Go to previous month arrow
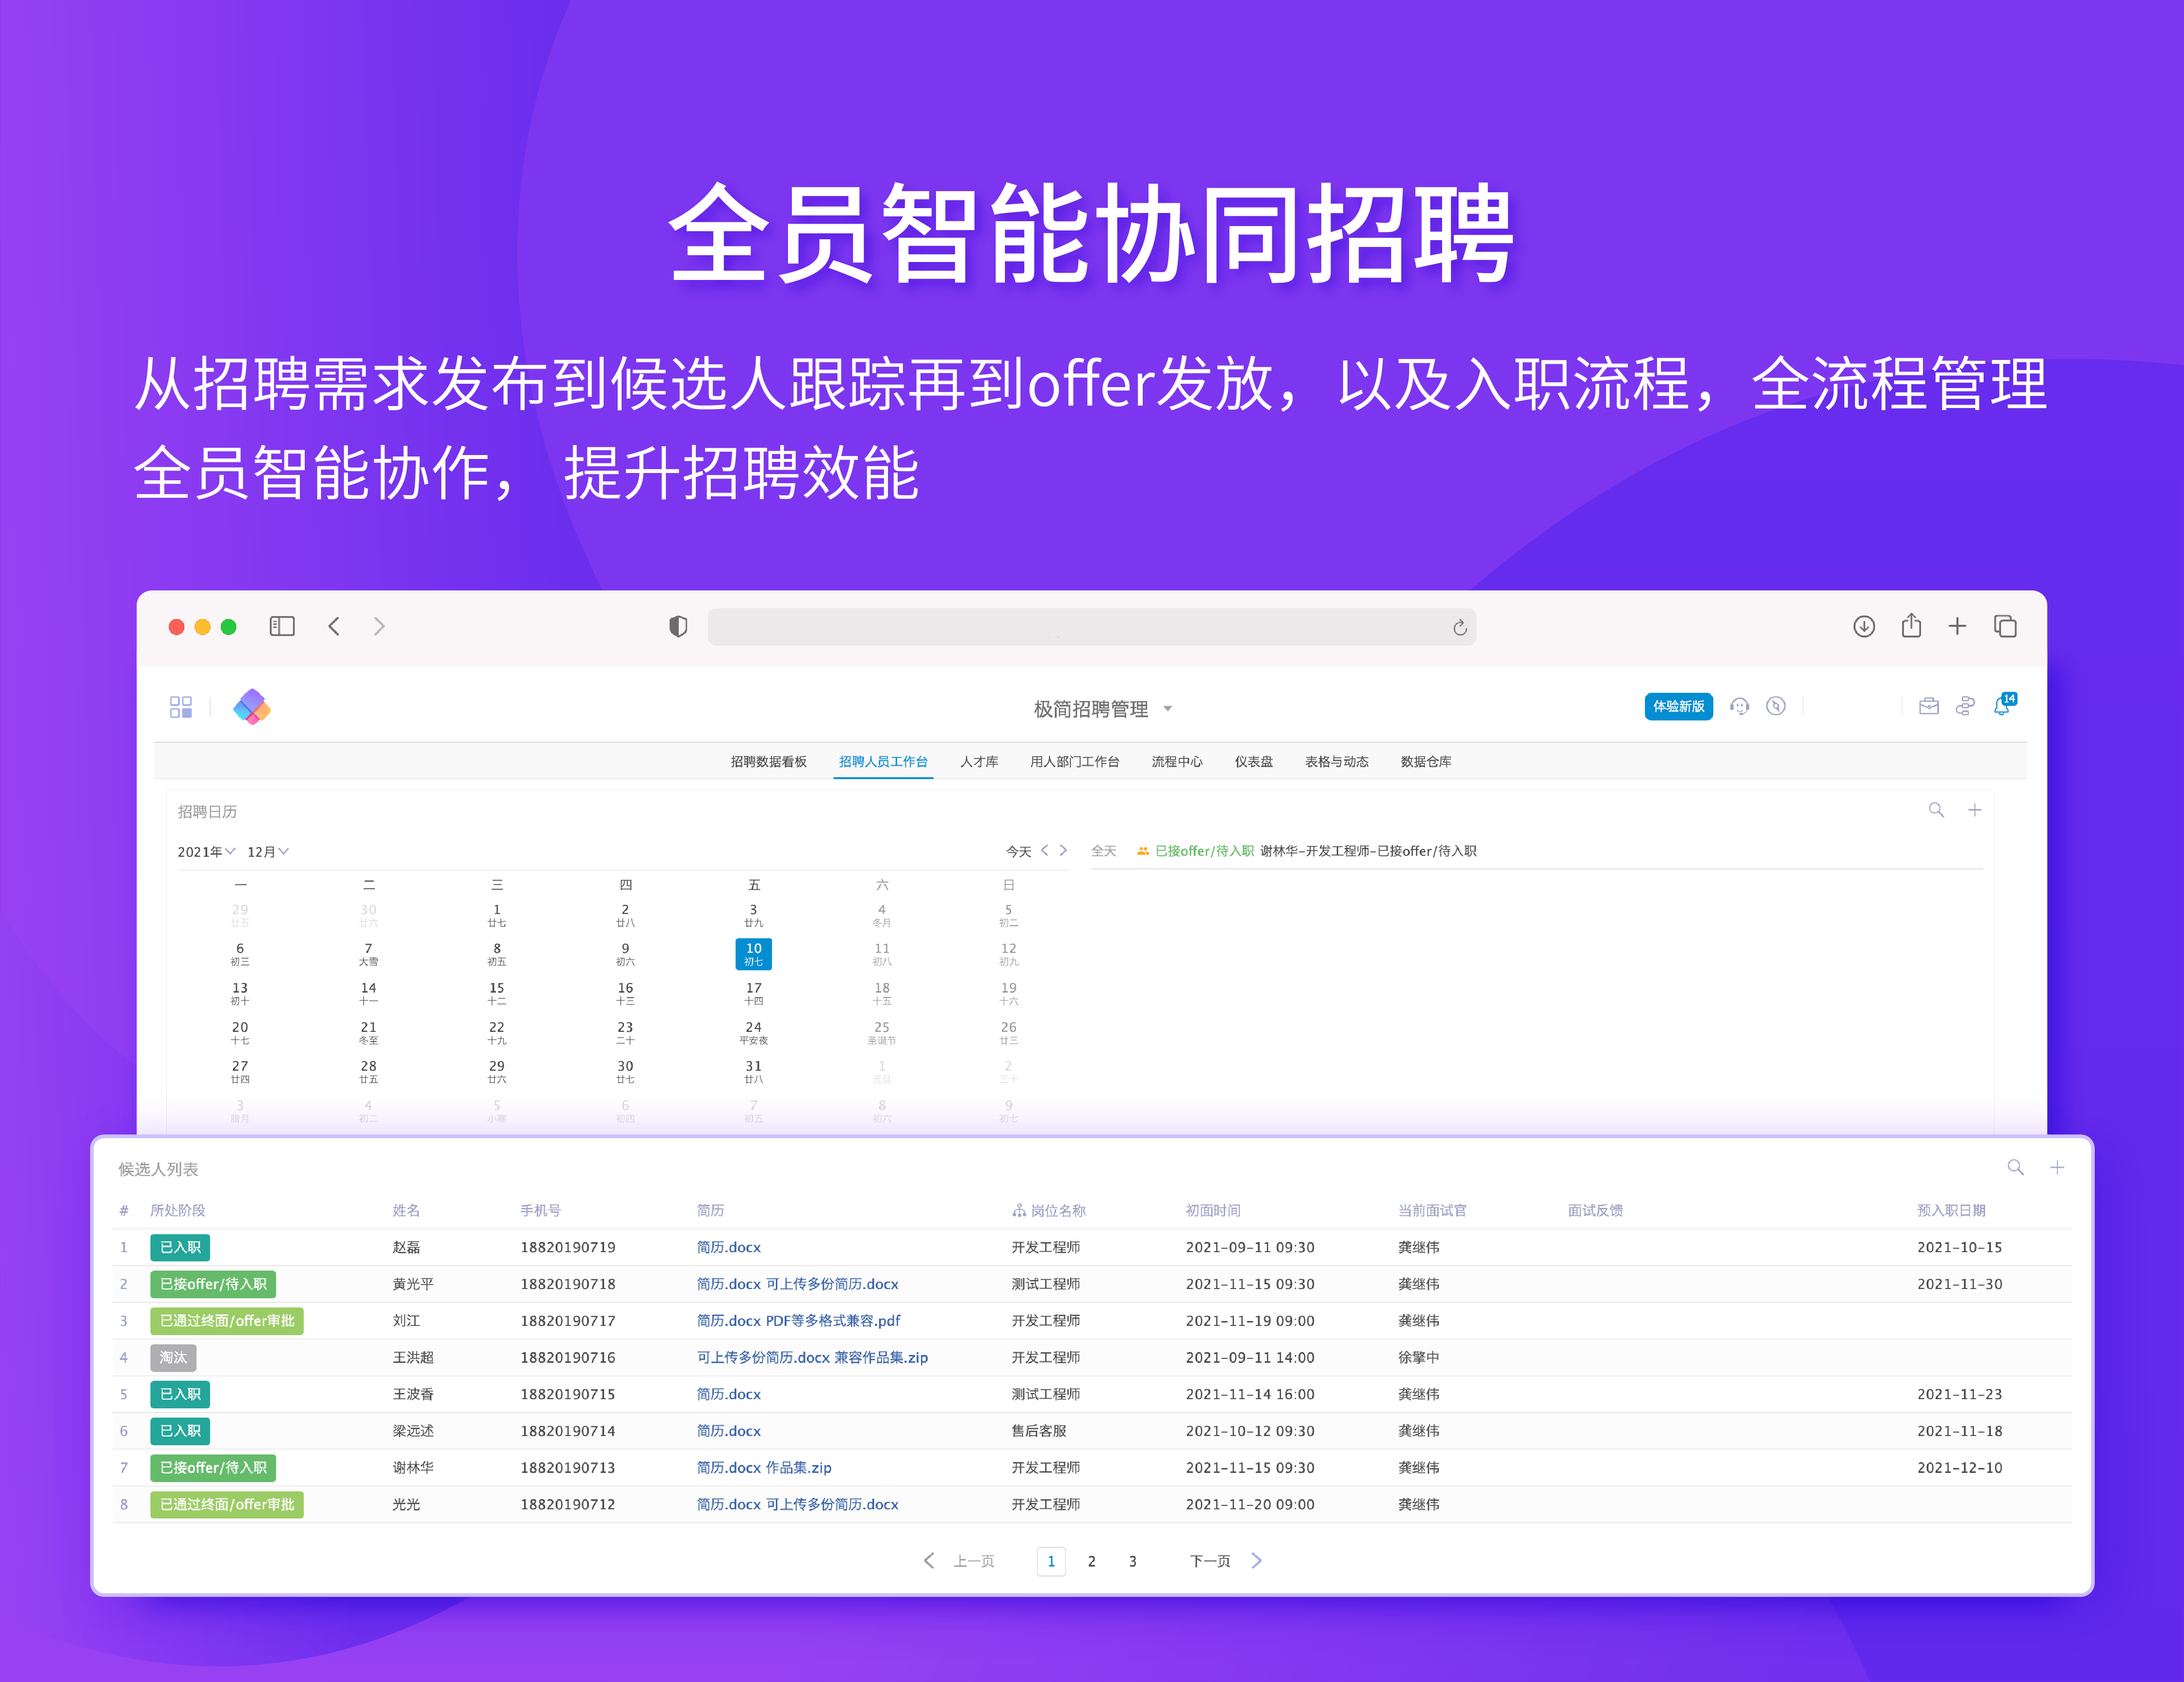Image resolution: width=2184 pixels, height=1682 pixels. click(x=1045, y=850)
